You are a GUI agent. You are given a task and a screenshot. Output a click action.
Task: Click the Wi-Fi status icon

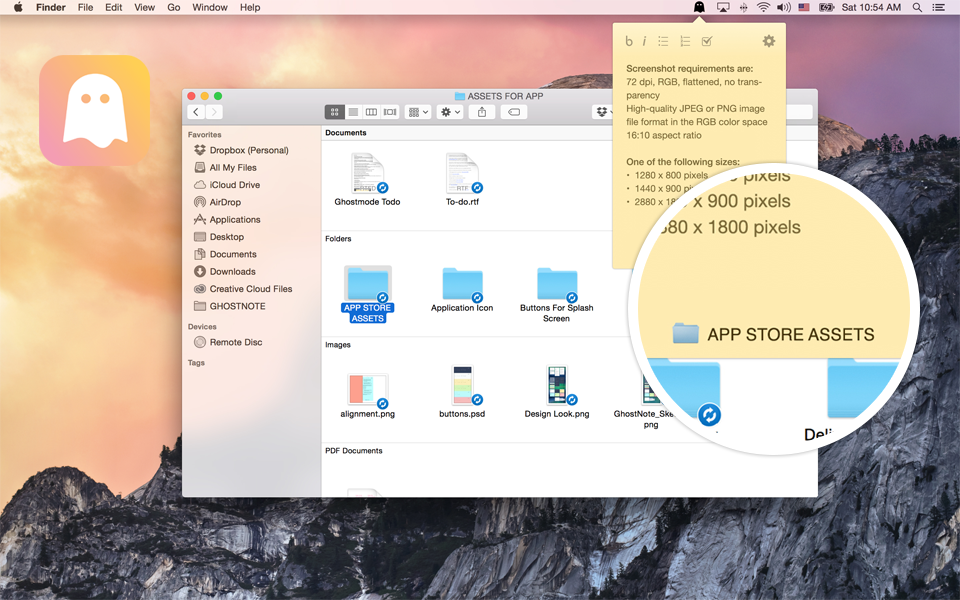763,7
